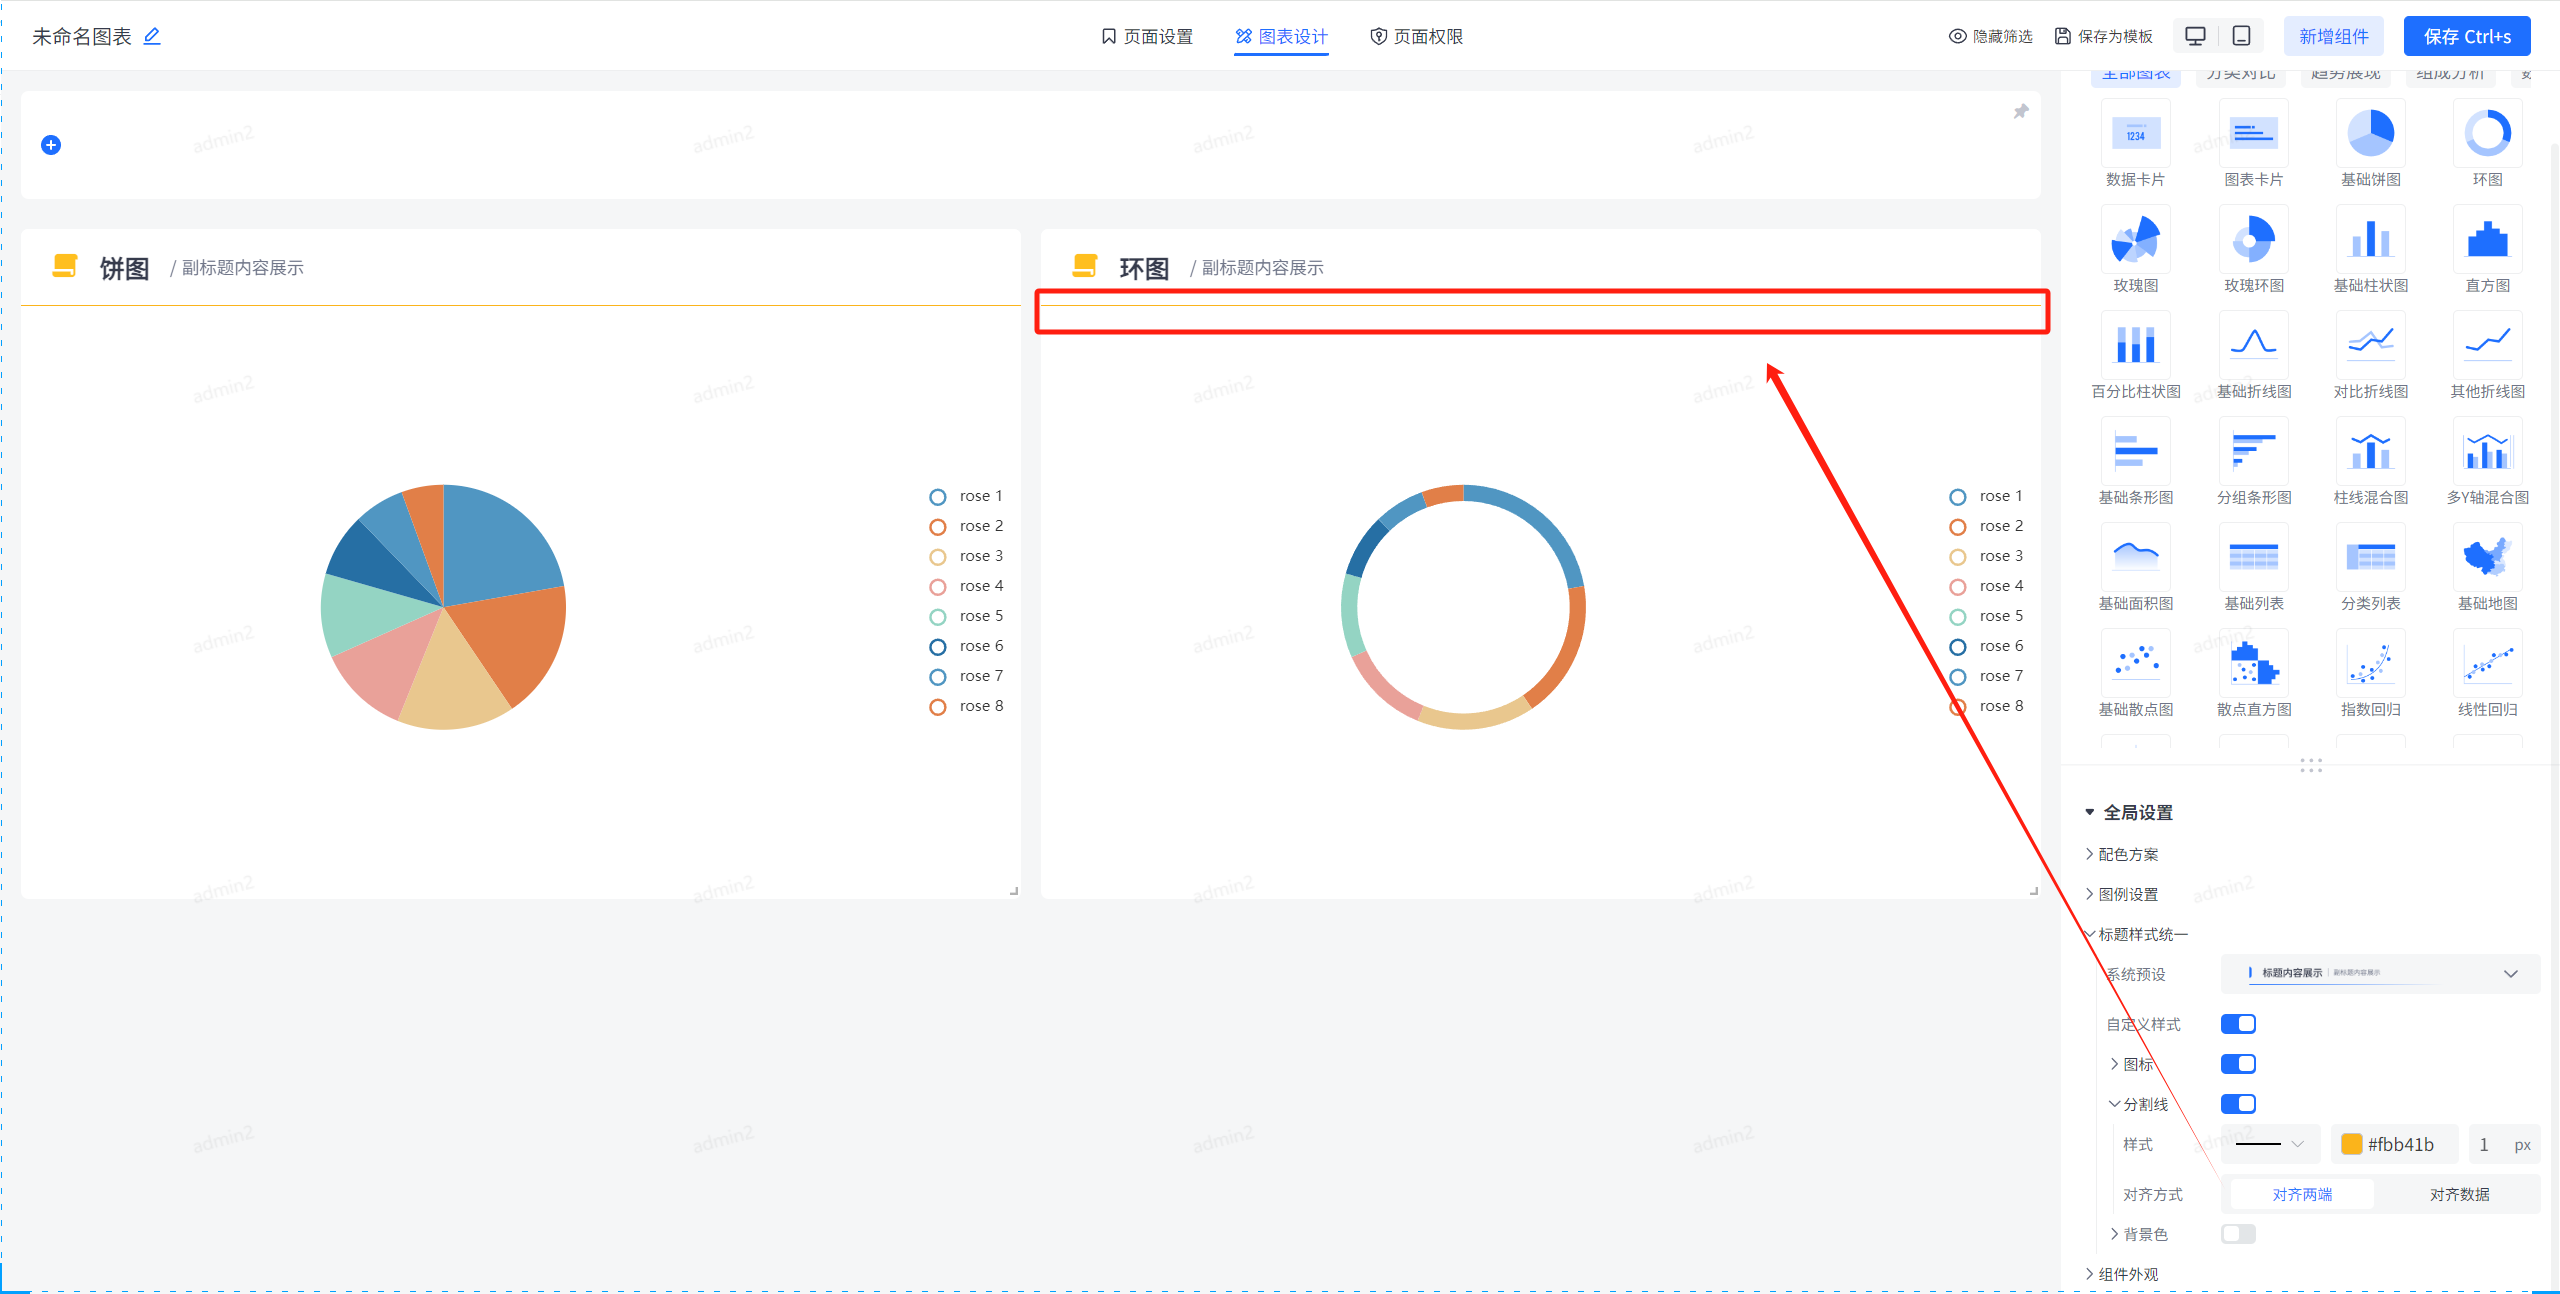Click the 新增组件 button
2560x1294 pixels.
2333,37
